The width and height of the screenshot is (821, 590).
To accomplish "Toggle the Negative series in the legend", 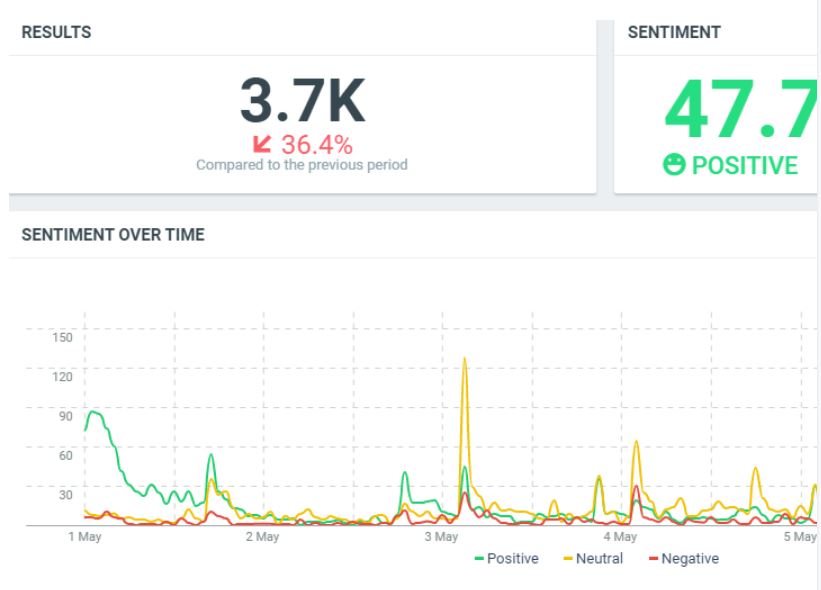I will pyautogui.click(x=684, y=559).
